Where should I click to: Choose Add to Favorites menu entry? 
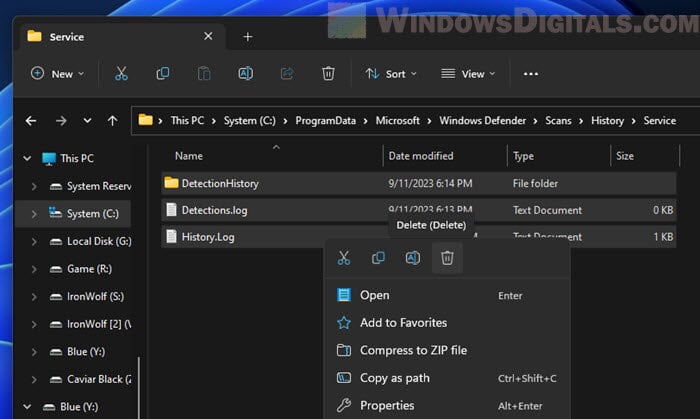tap(447, 323)
